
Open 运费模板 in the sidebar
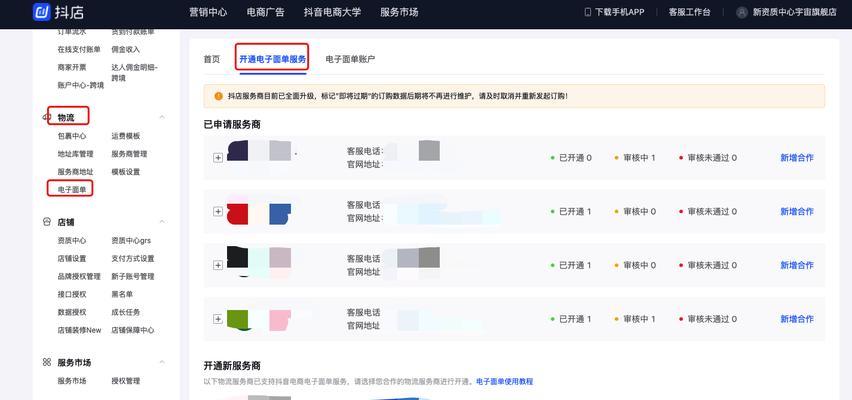tap(126, 136)
